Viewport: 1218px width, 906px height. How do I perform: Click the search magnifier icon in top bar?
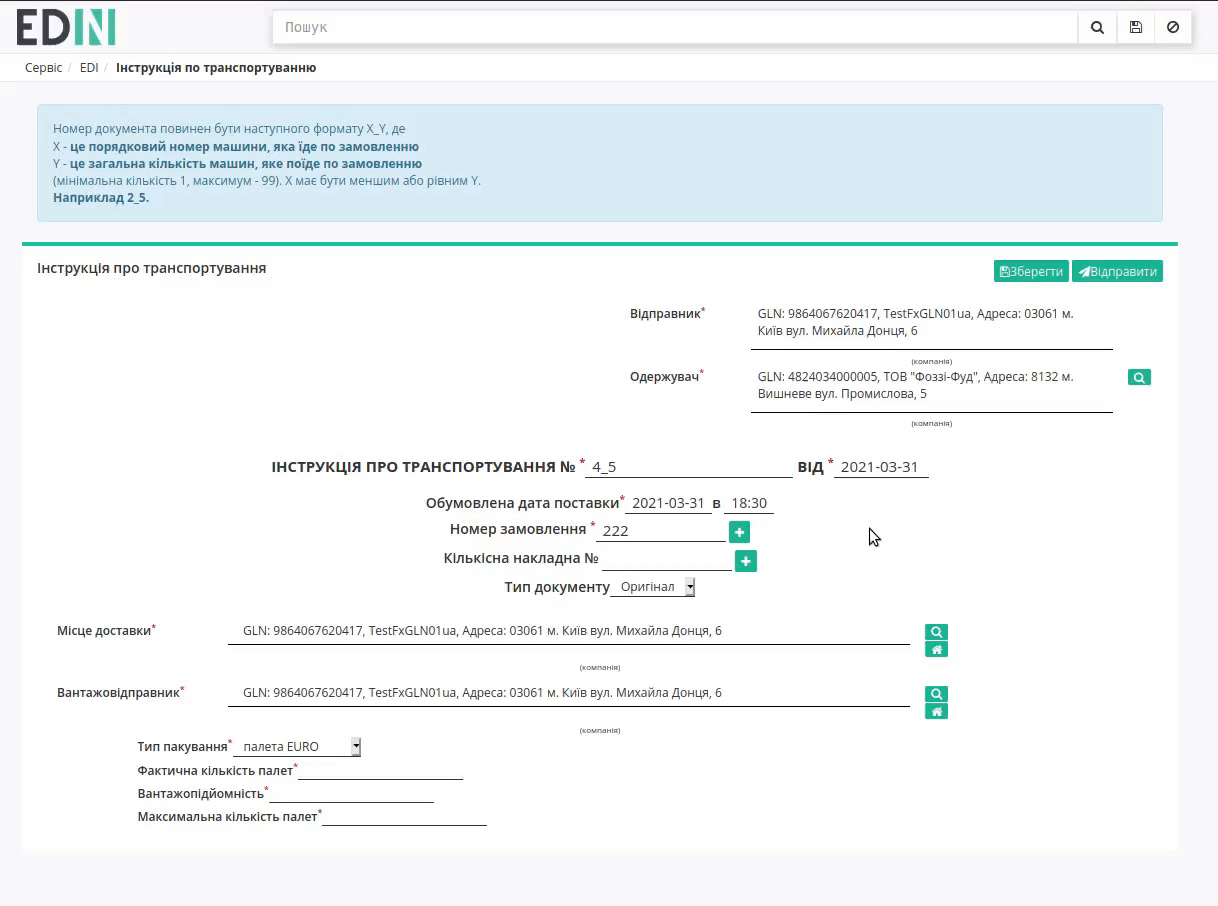pos(1097,28)
